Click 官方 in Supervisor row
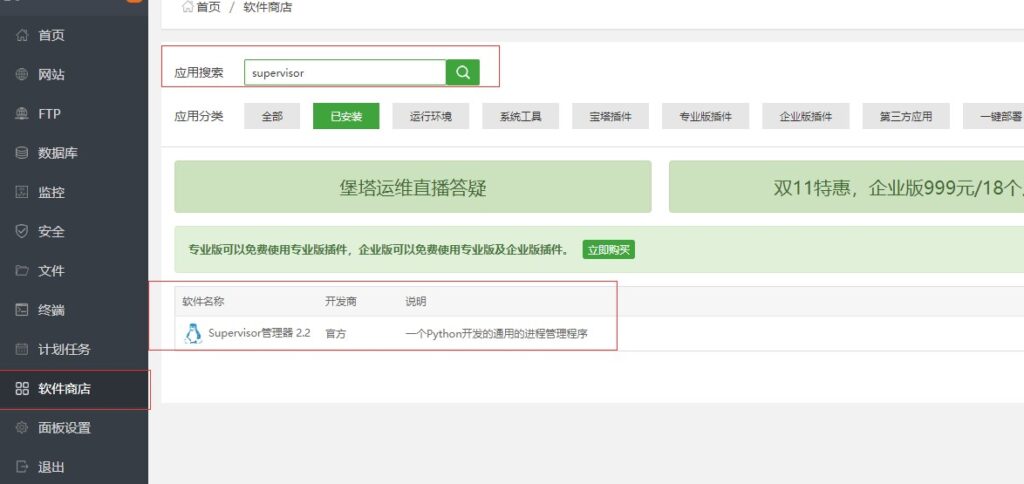The height and width of the screenshot is (484, 1024). tap(336, 333)
